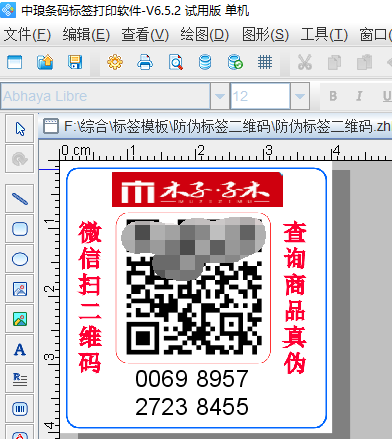Click the font size 12 field
The image size is (392, 439).
(x=260, y=96)
